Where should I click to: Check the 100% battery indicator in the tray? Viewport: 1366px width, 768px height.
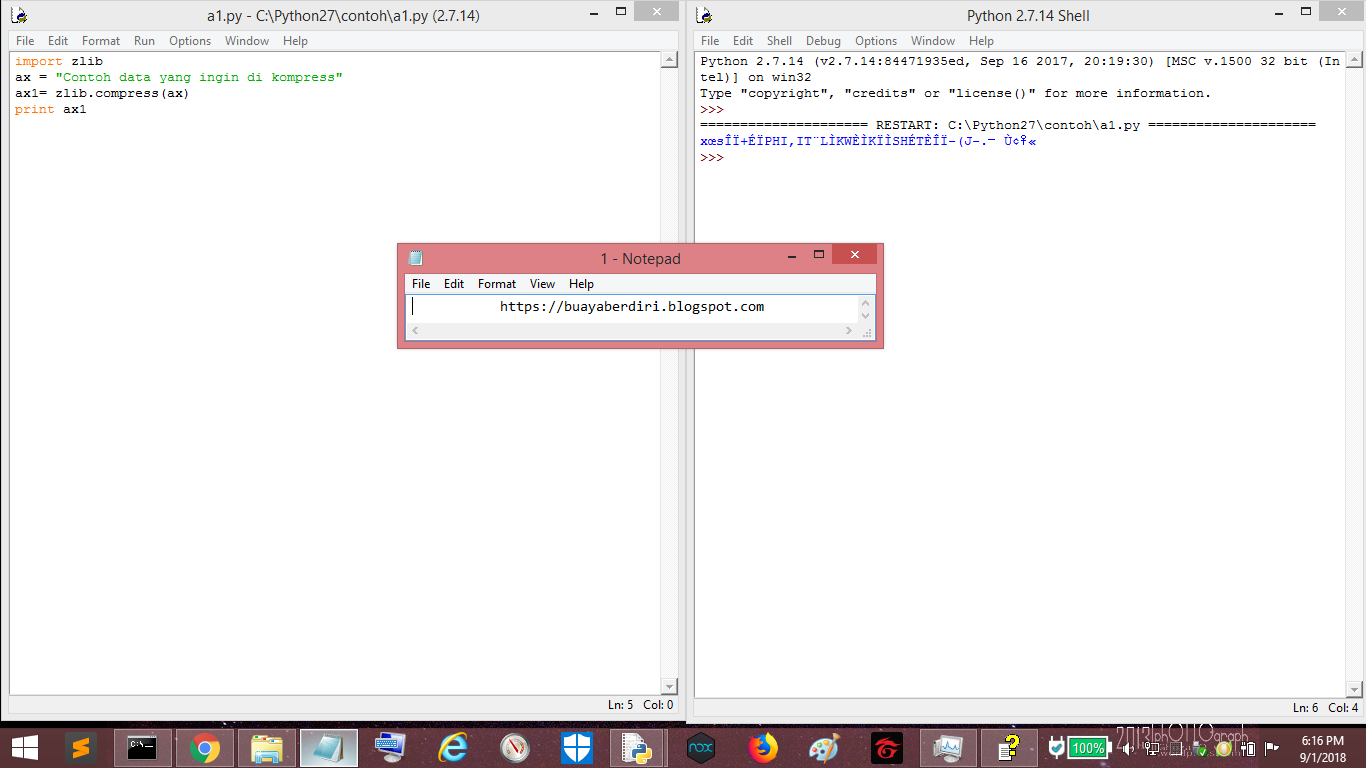[1088, 748]
